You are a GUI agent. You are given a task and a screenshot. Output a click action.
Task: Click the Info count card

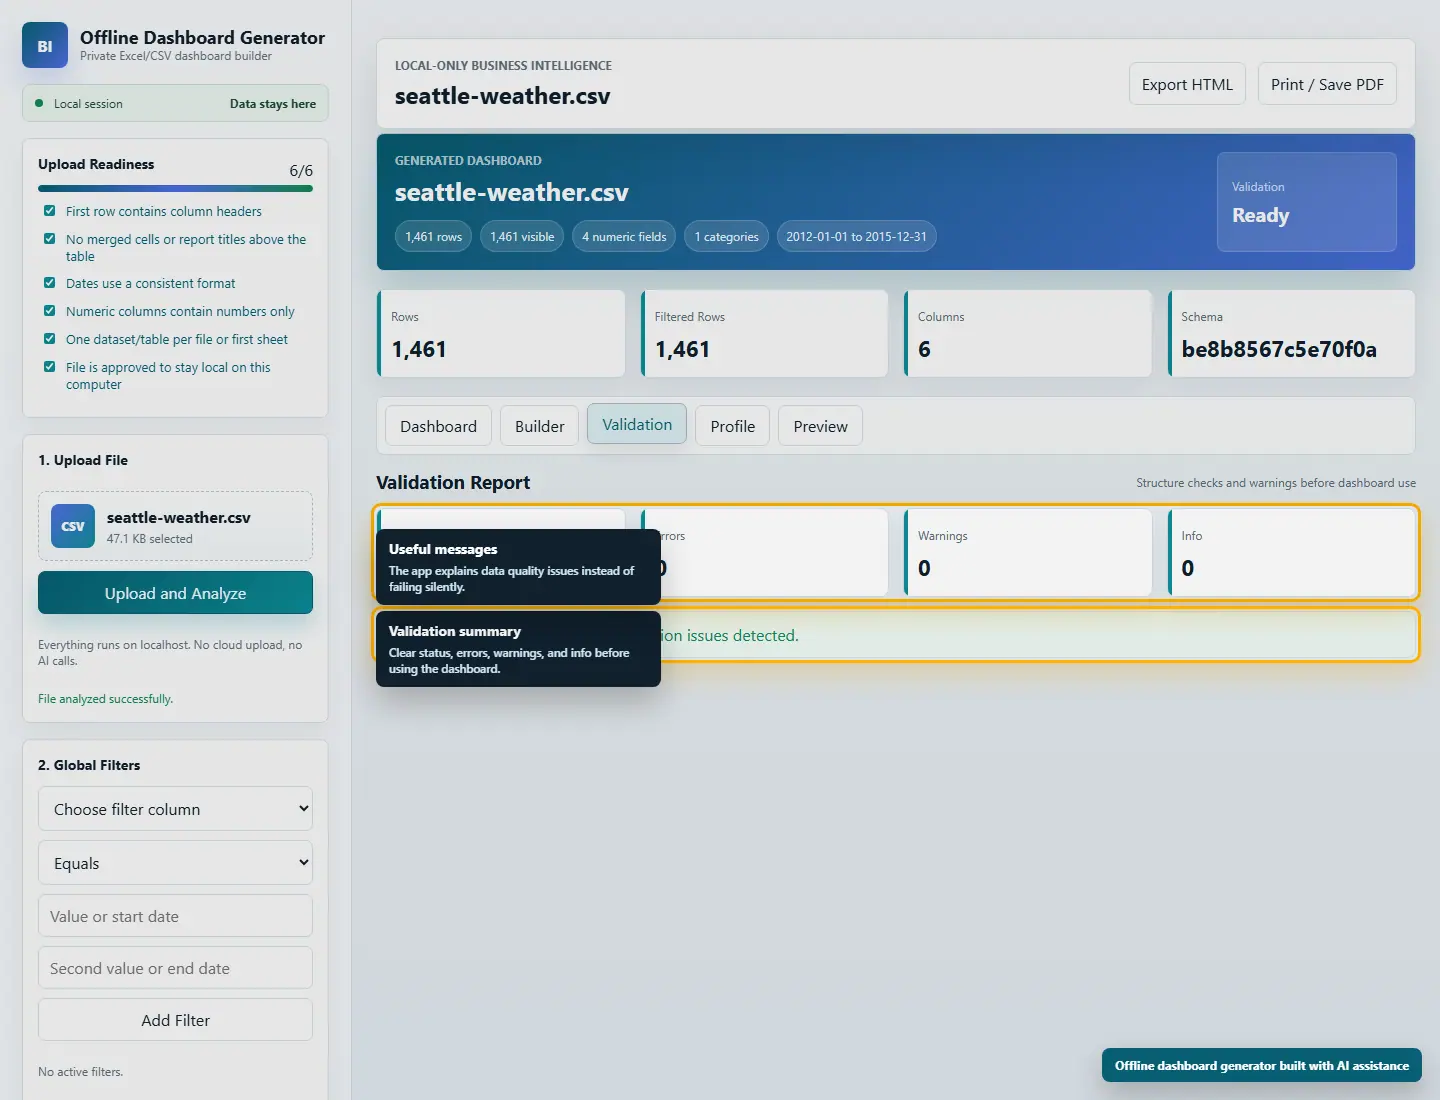1291,552
